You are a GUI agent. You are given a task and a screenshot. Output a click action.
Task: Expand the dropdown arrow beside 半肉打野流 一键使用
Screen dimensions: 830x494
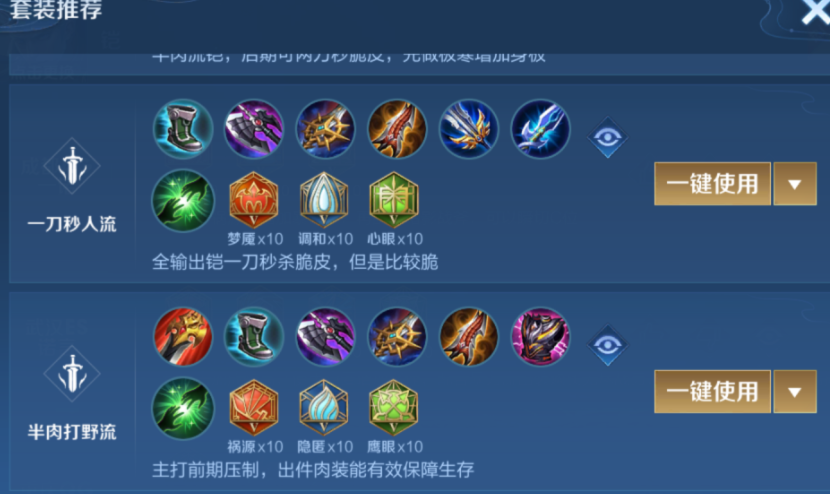(795, 391)
